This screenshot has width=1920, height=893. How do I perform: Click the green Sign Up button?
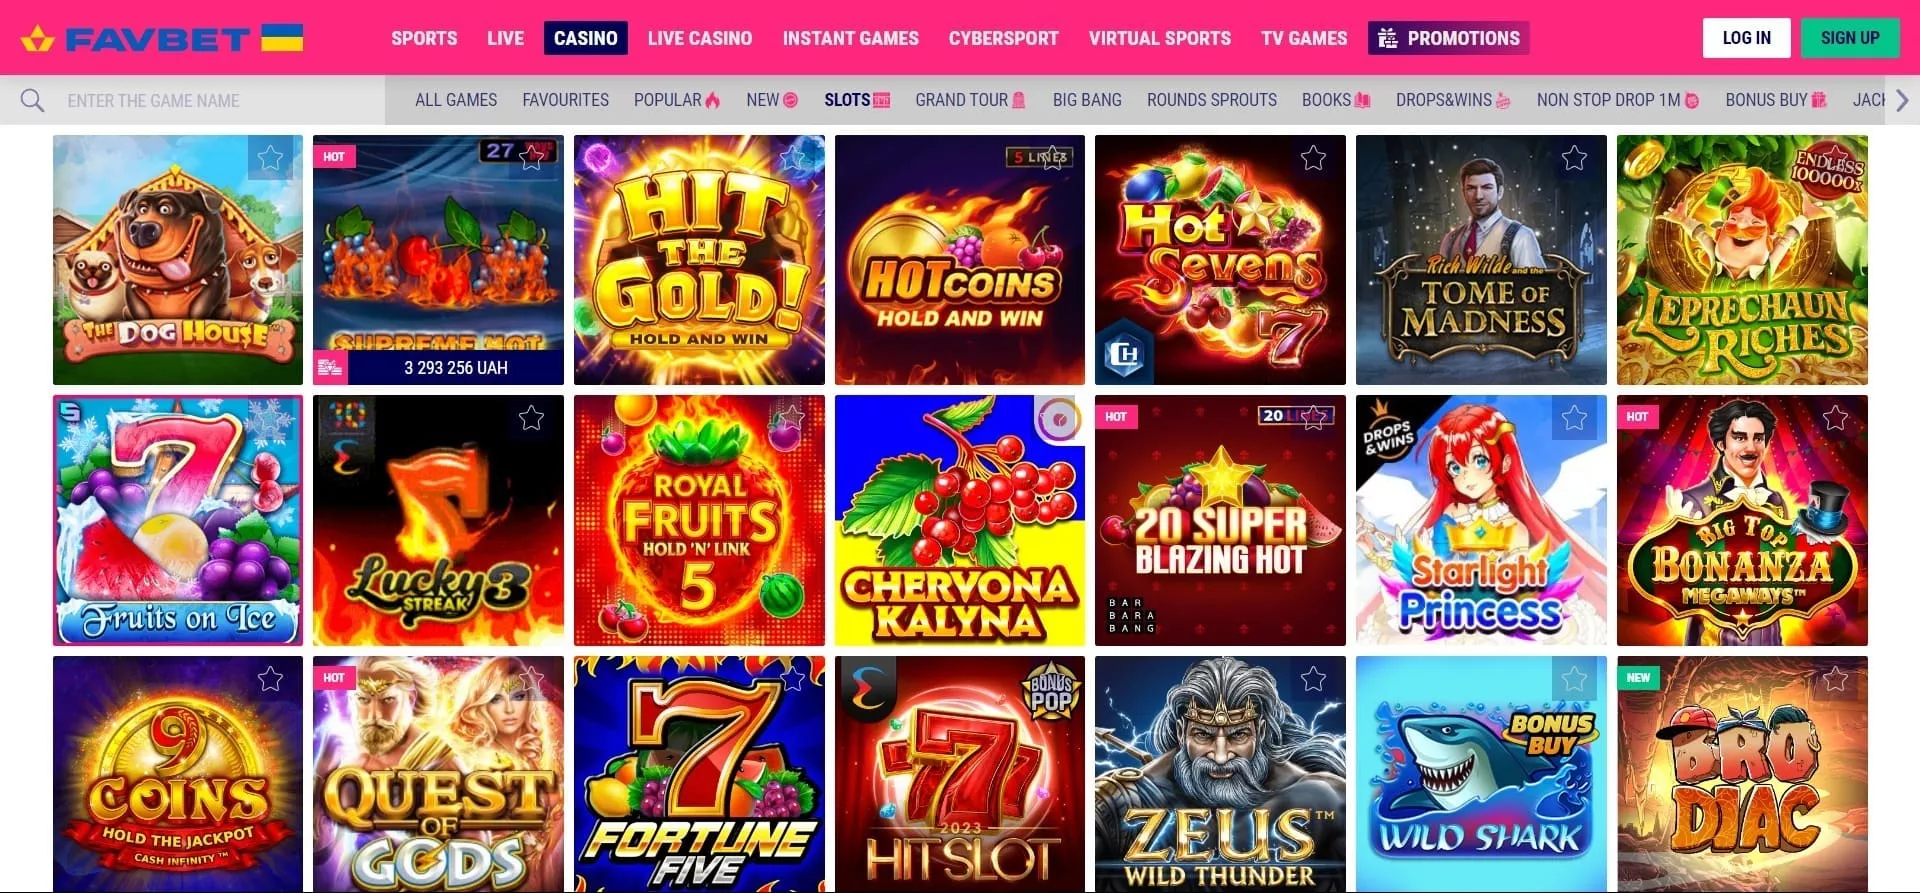click(x=1850, y=38)
